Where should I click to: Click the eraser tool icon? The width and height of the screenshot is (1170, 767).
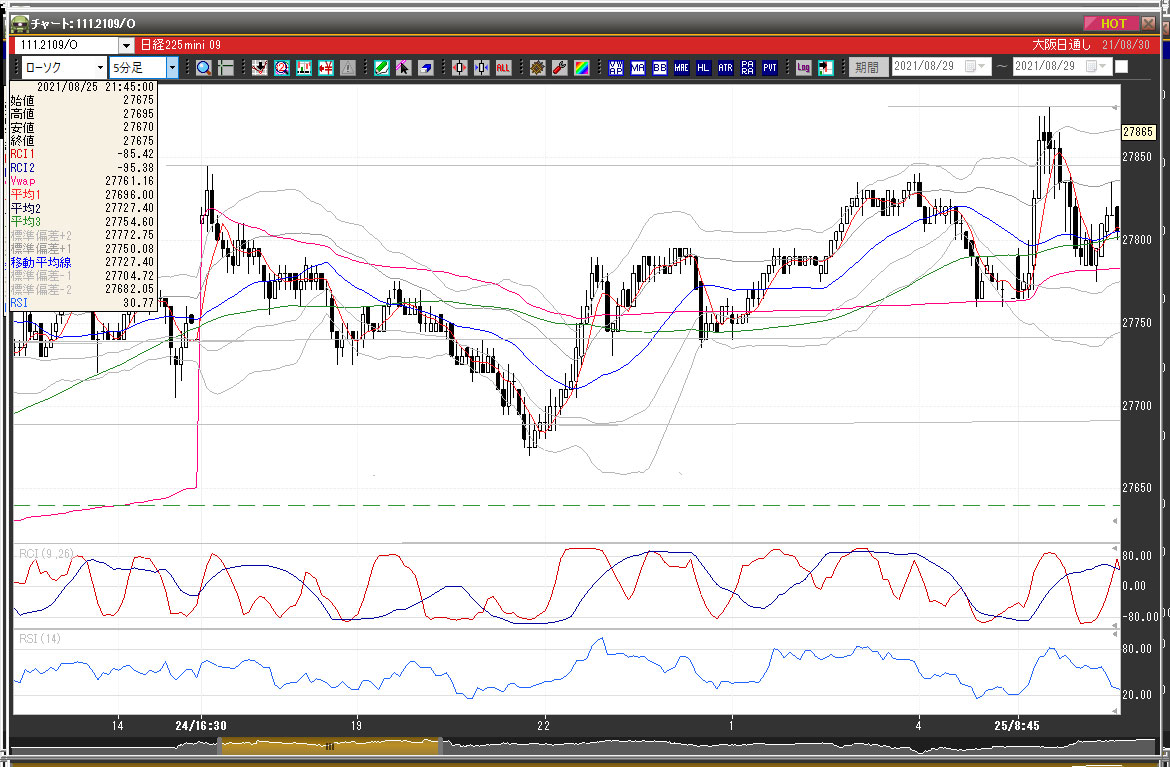[x=425, y=67]
